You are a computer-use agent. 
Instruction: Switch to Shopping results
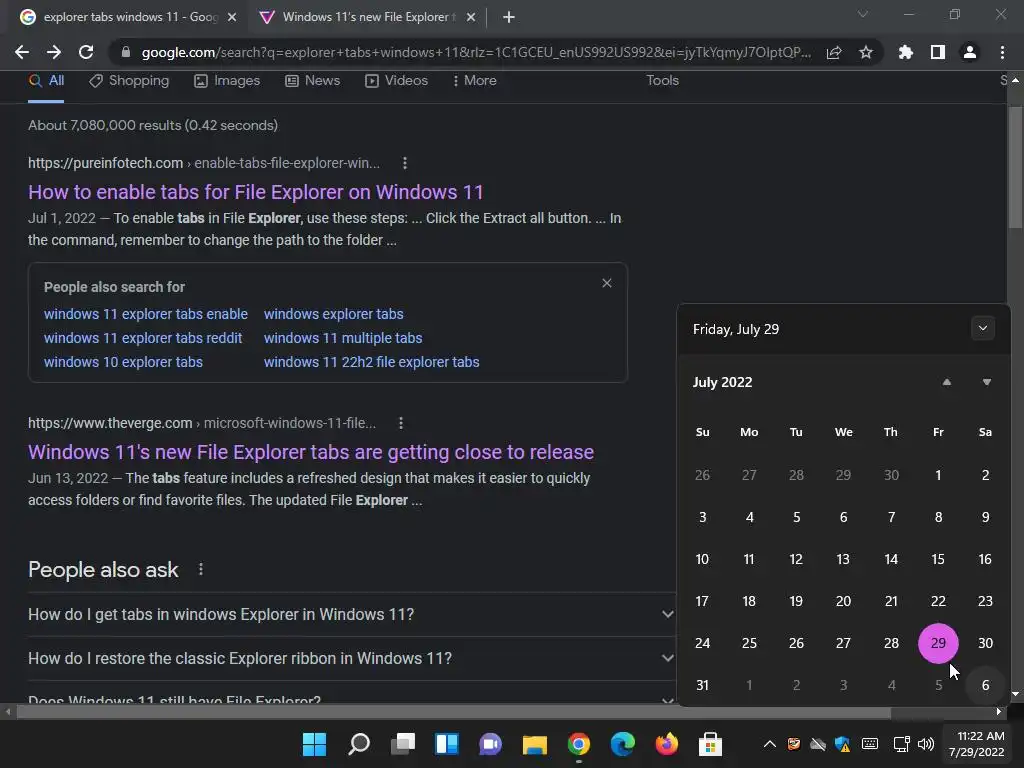point(129,81)
